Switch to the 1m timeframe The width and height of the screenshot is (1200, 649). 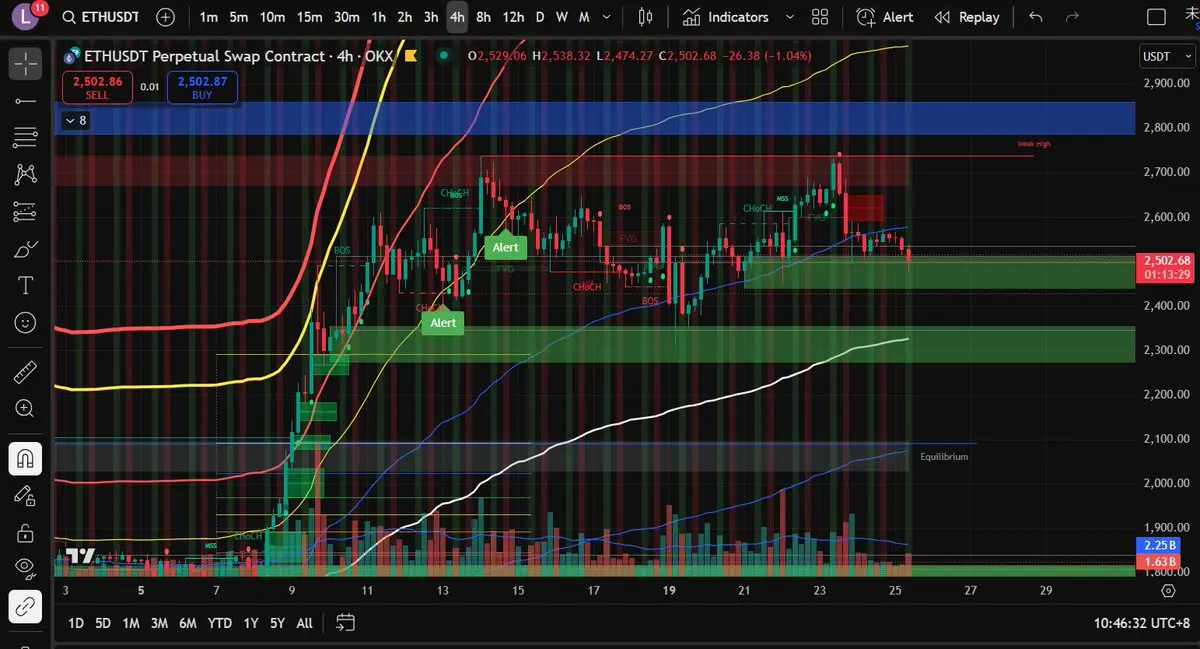click(x=208, y=17)
